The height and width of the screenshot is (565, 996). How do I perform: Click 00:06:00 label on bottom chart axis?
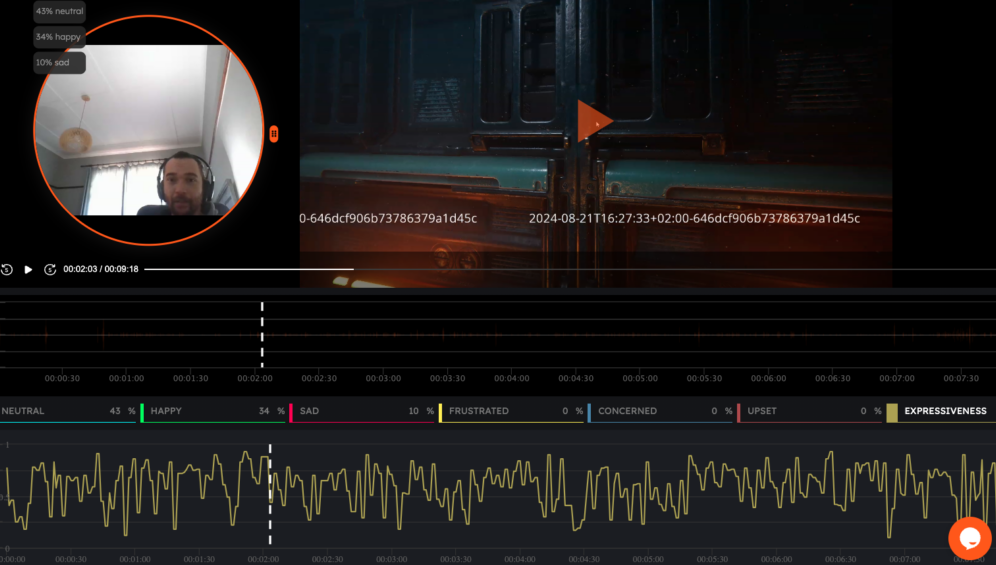tap(777, 559)
